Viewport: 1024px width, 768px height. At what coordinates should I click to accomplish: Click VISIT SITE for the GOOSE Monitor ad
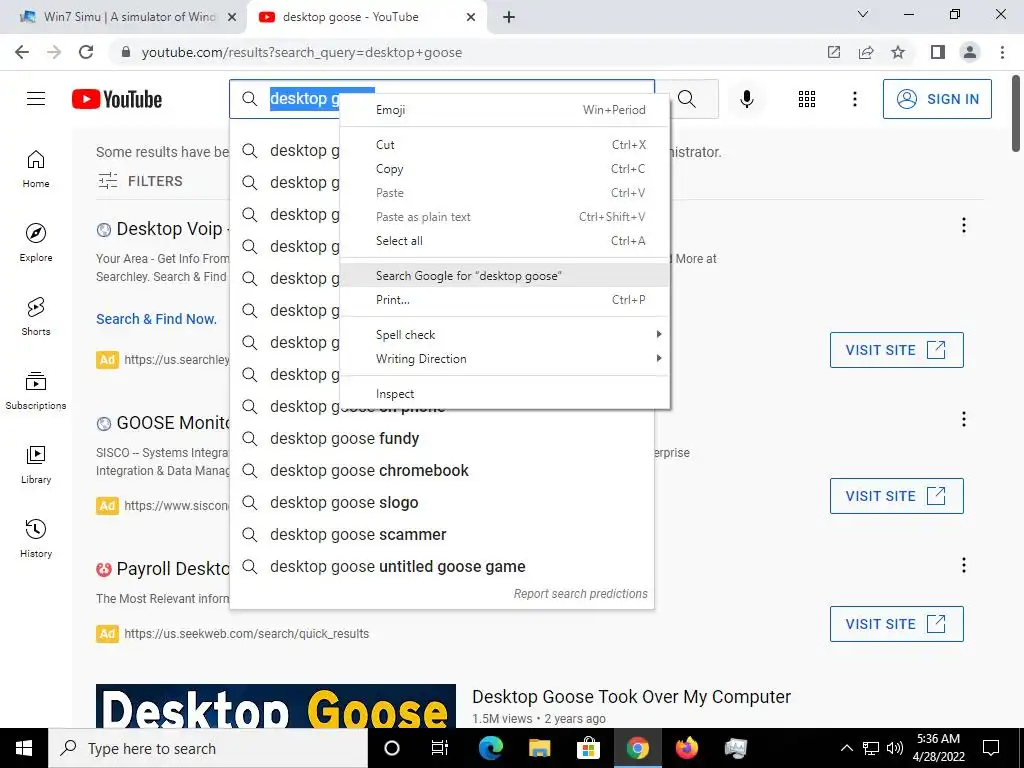coord(897,496)
